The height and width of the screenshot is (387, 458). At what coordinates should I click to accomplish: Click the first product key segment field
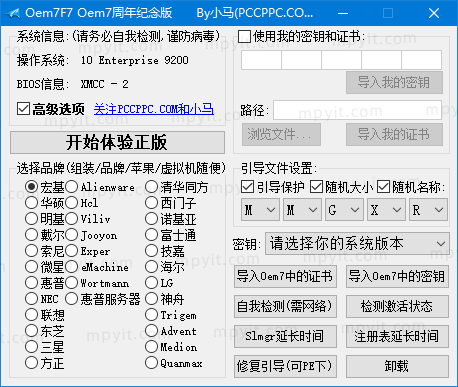[x=261, y=60]
